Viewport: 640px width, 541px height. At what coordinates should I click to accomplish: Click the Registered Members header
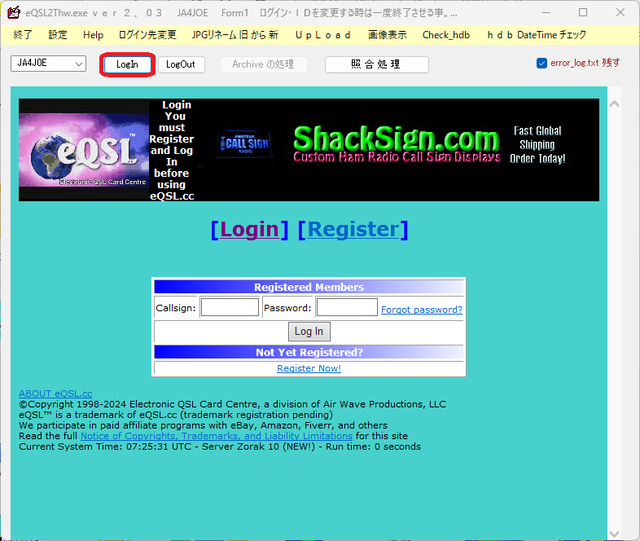coord(309,287)
